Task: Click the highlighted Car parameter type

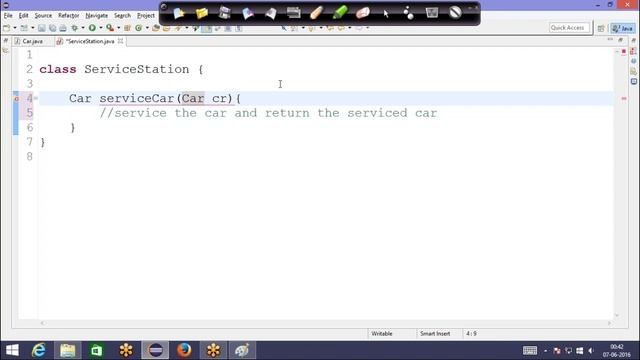Action: [193, 98]
